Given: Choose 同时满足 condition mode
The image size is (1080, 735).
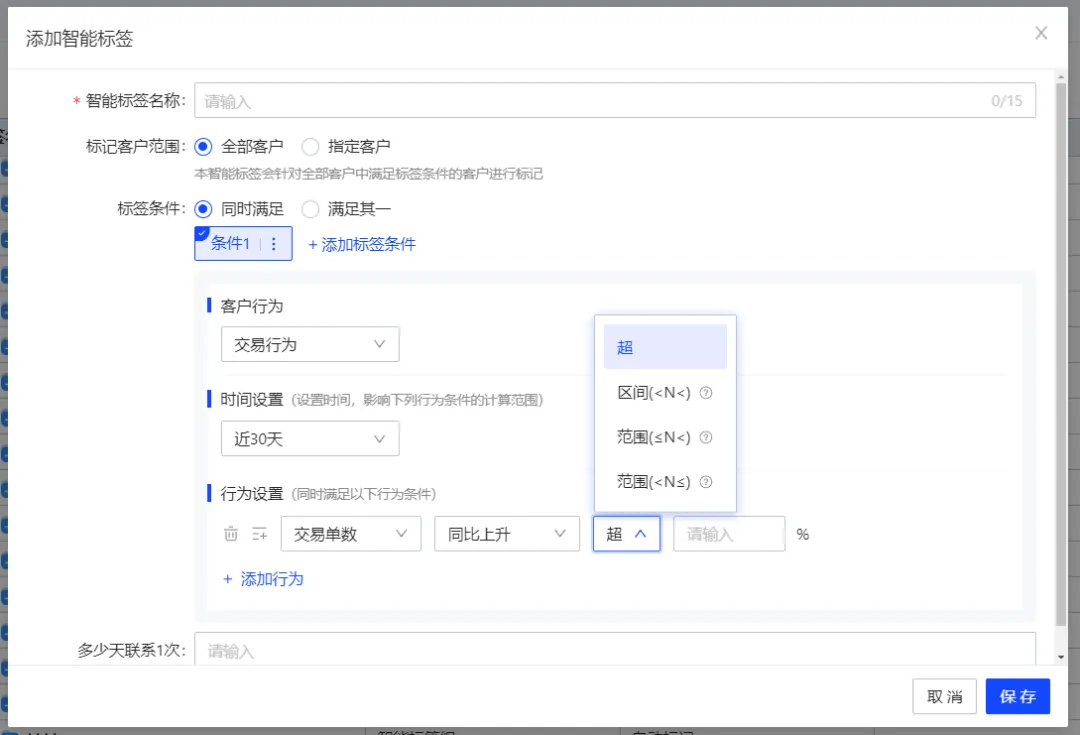Looking at the screenshot, I should tap(203, 209).
